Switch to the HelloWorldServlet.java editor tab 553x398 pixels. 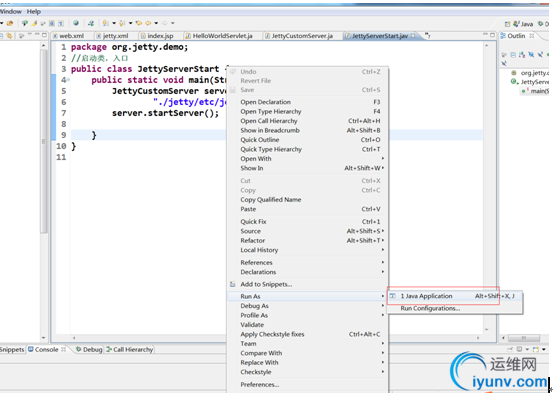pos(222,36)
